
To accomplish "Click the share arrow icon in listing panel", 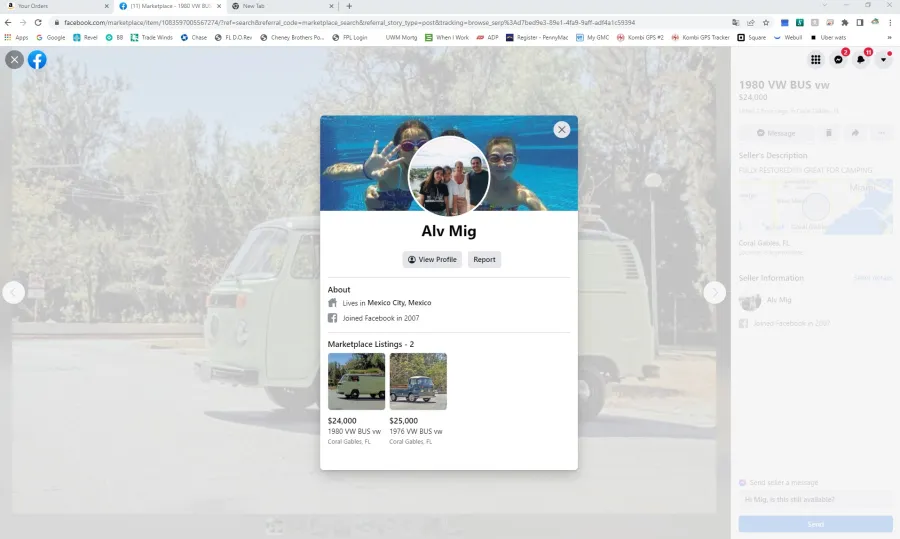I will pos(855,133).
